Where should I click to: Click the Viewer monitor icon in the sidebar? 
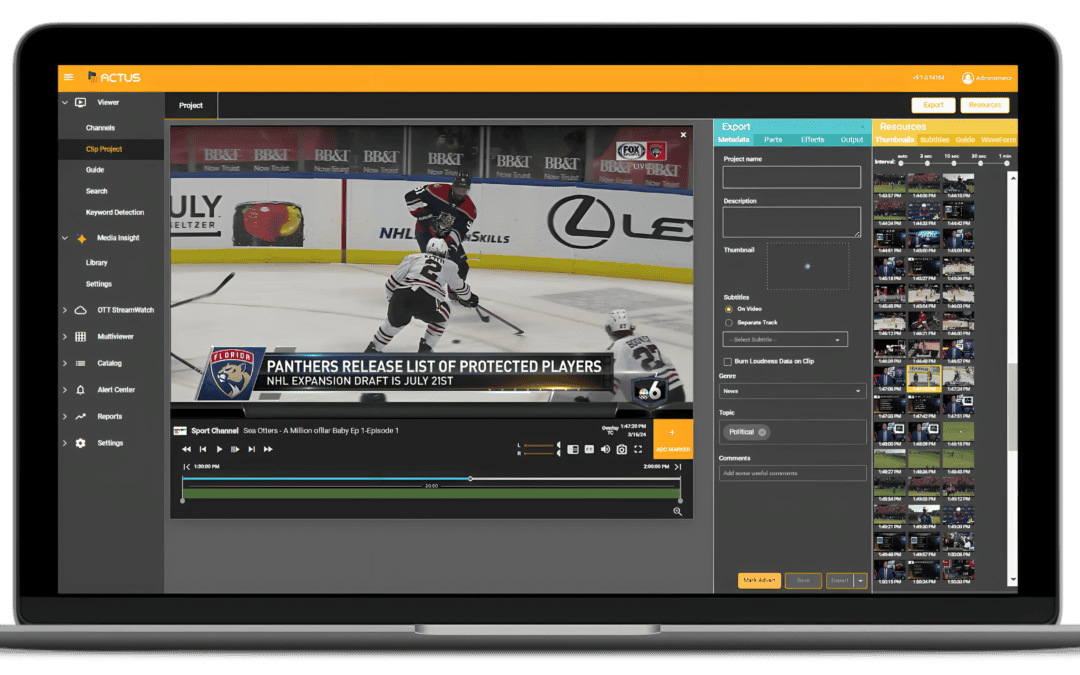click(81, 103)
